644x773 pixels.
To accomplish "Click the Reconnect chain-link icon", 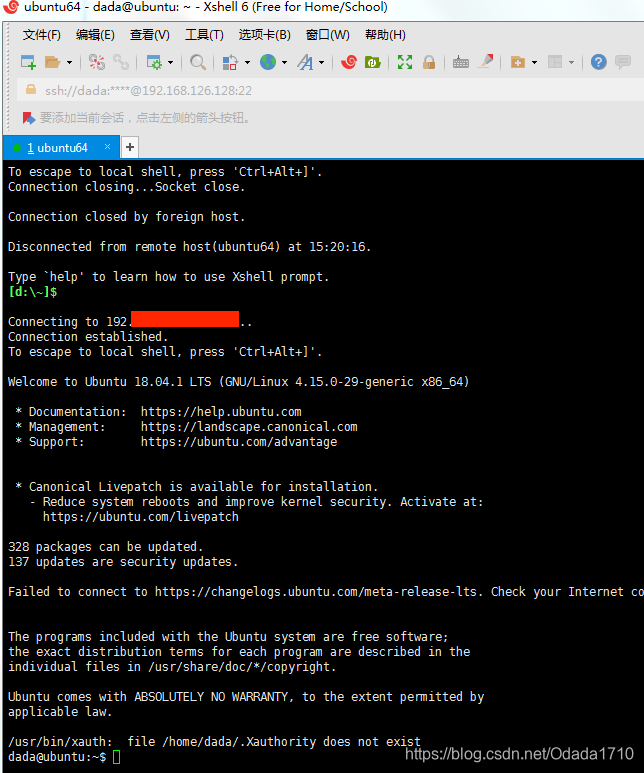I will (121, 62).
